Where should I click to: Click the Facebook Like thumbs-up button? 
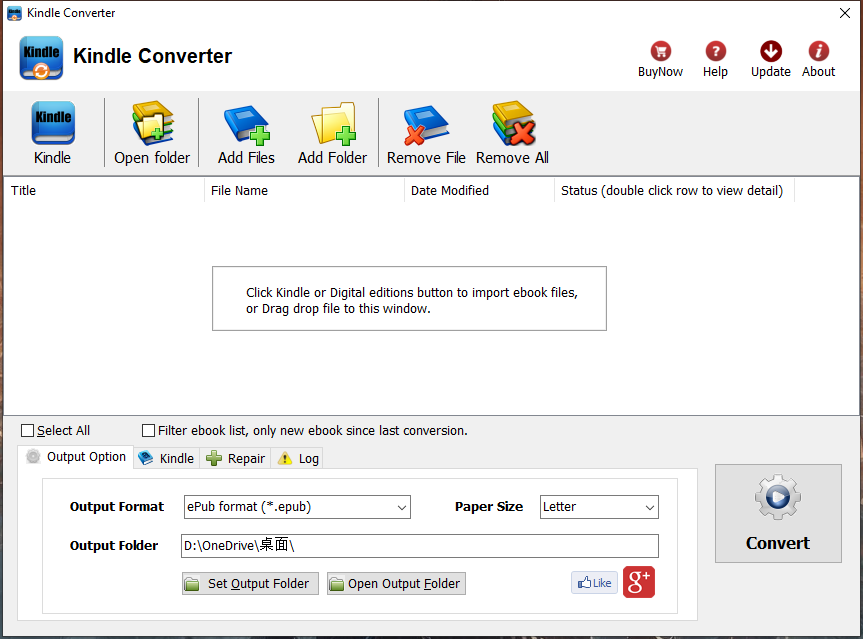(594, 583)
